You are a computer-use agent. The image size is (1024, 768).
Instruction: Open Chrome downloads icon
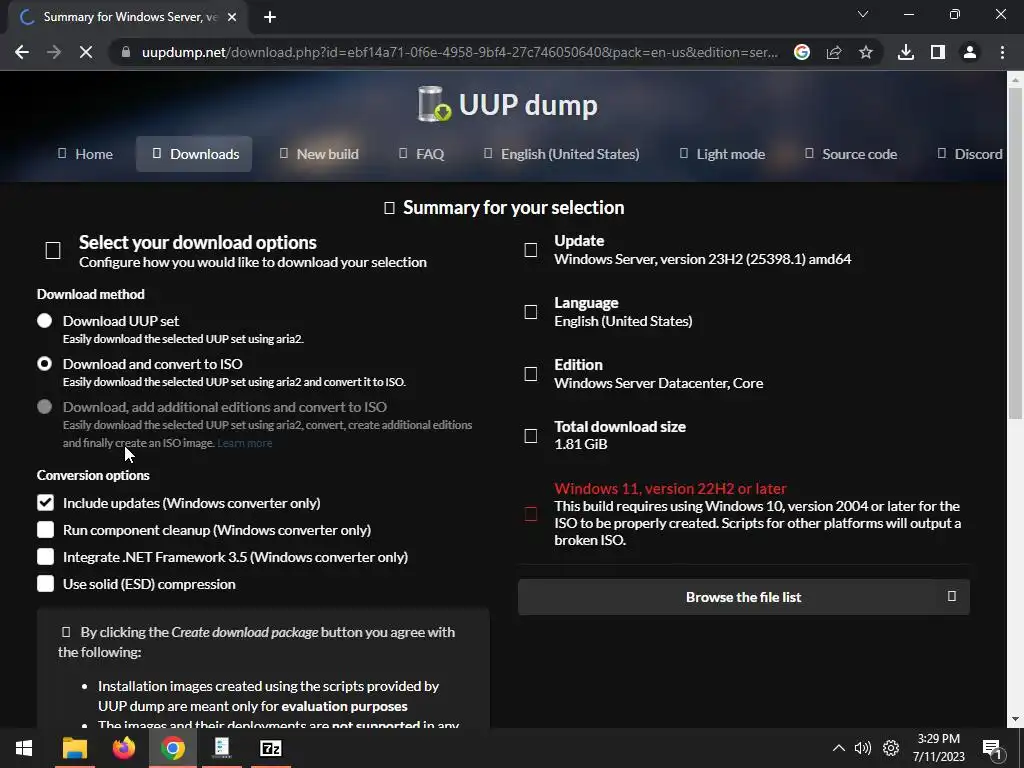coord(906,52)
